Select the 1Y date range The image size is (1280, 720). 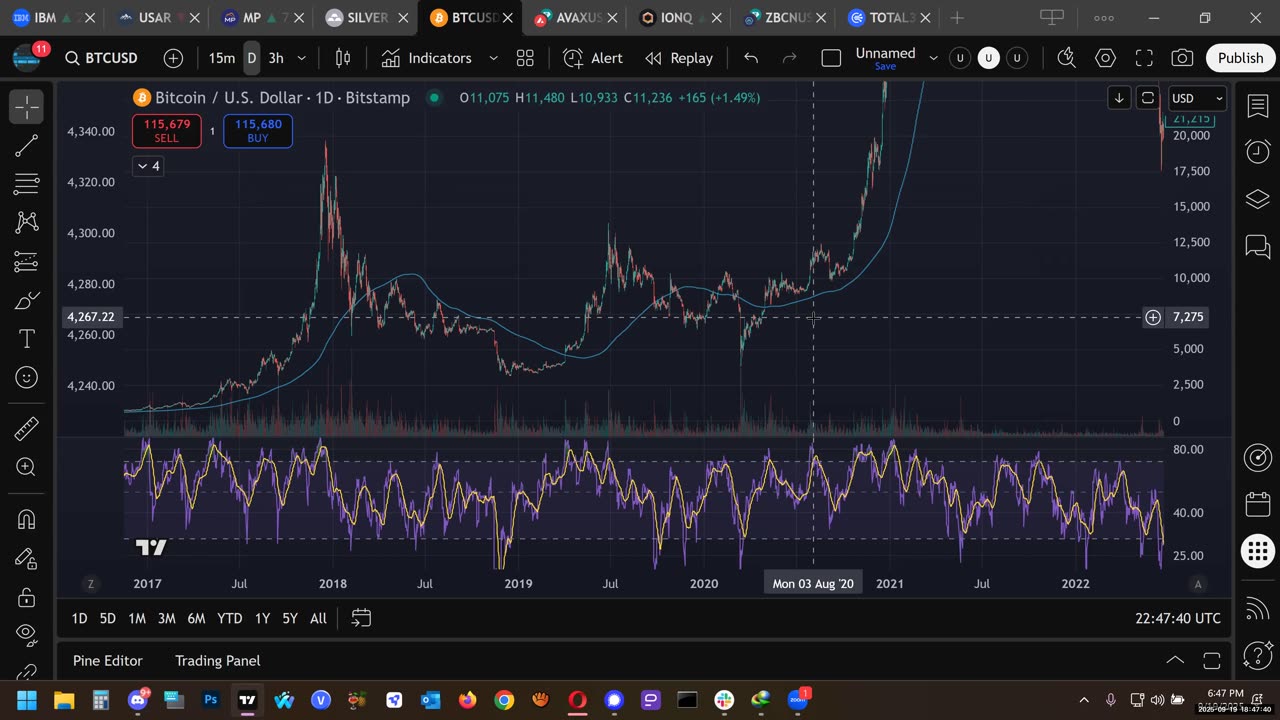[x=262, y=618]
